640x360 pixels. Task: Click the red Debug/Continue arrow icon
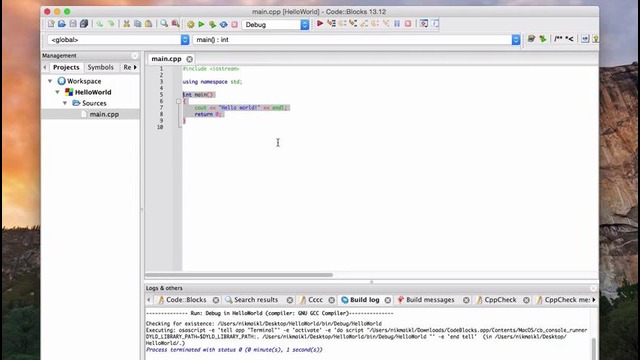320,24
